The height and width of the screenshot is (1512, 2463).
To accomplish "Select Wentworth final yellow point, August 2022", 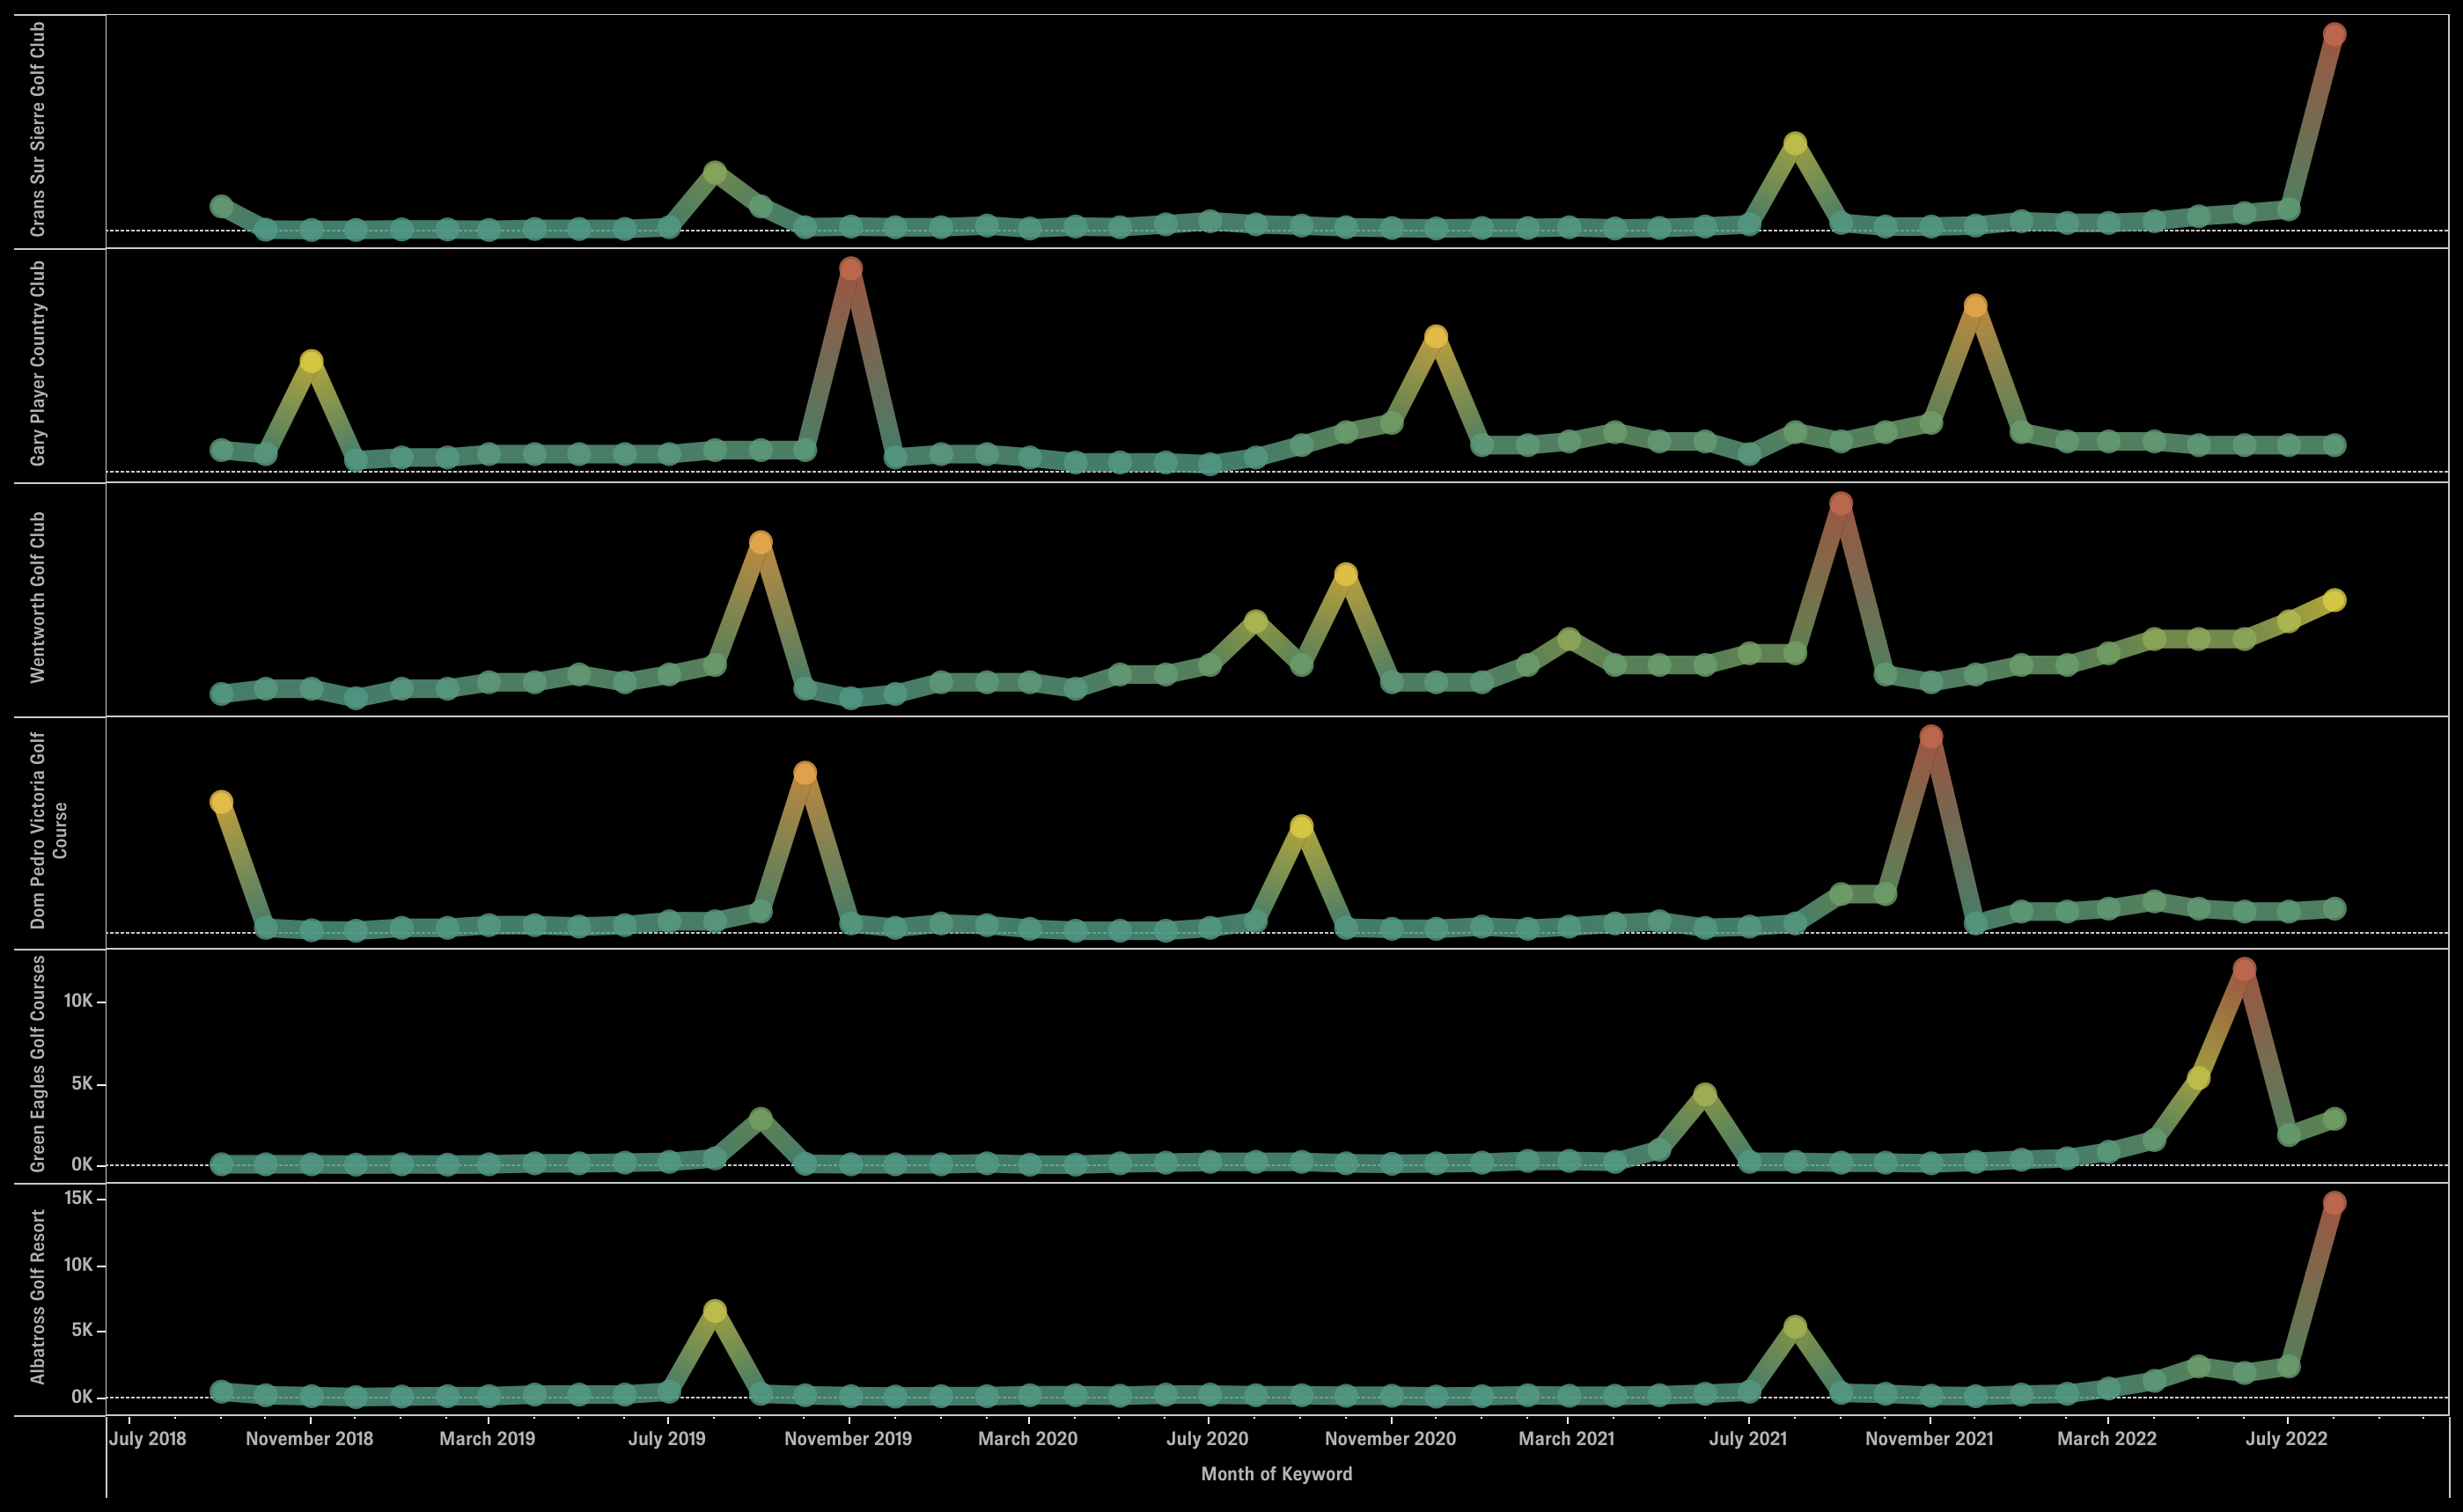I will tap(2334, 600).
